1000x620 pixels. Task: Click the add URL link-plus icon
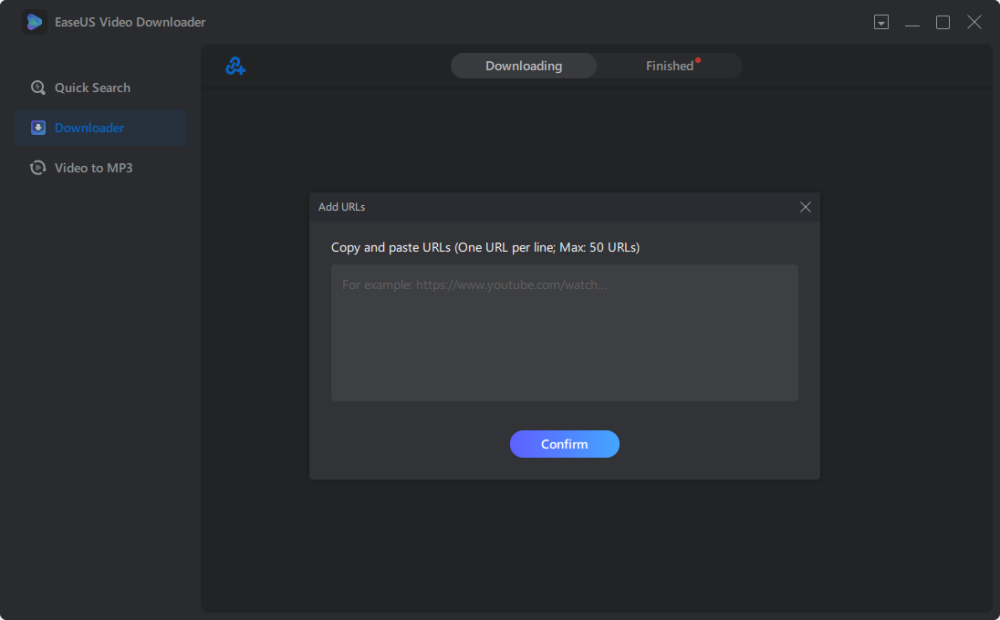[x=235, y=67]
